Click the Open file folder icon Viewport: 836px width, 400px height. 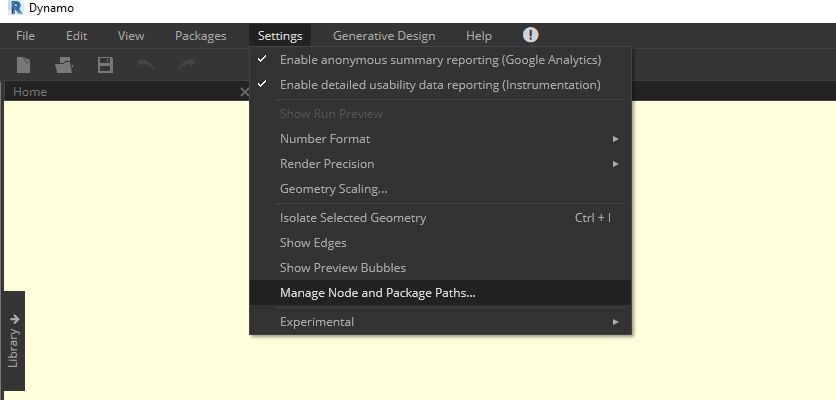click(x=65, y=66)
